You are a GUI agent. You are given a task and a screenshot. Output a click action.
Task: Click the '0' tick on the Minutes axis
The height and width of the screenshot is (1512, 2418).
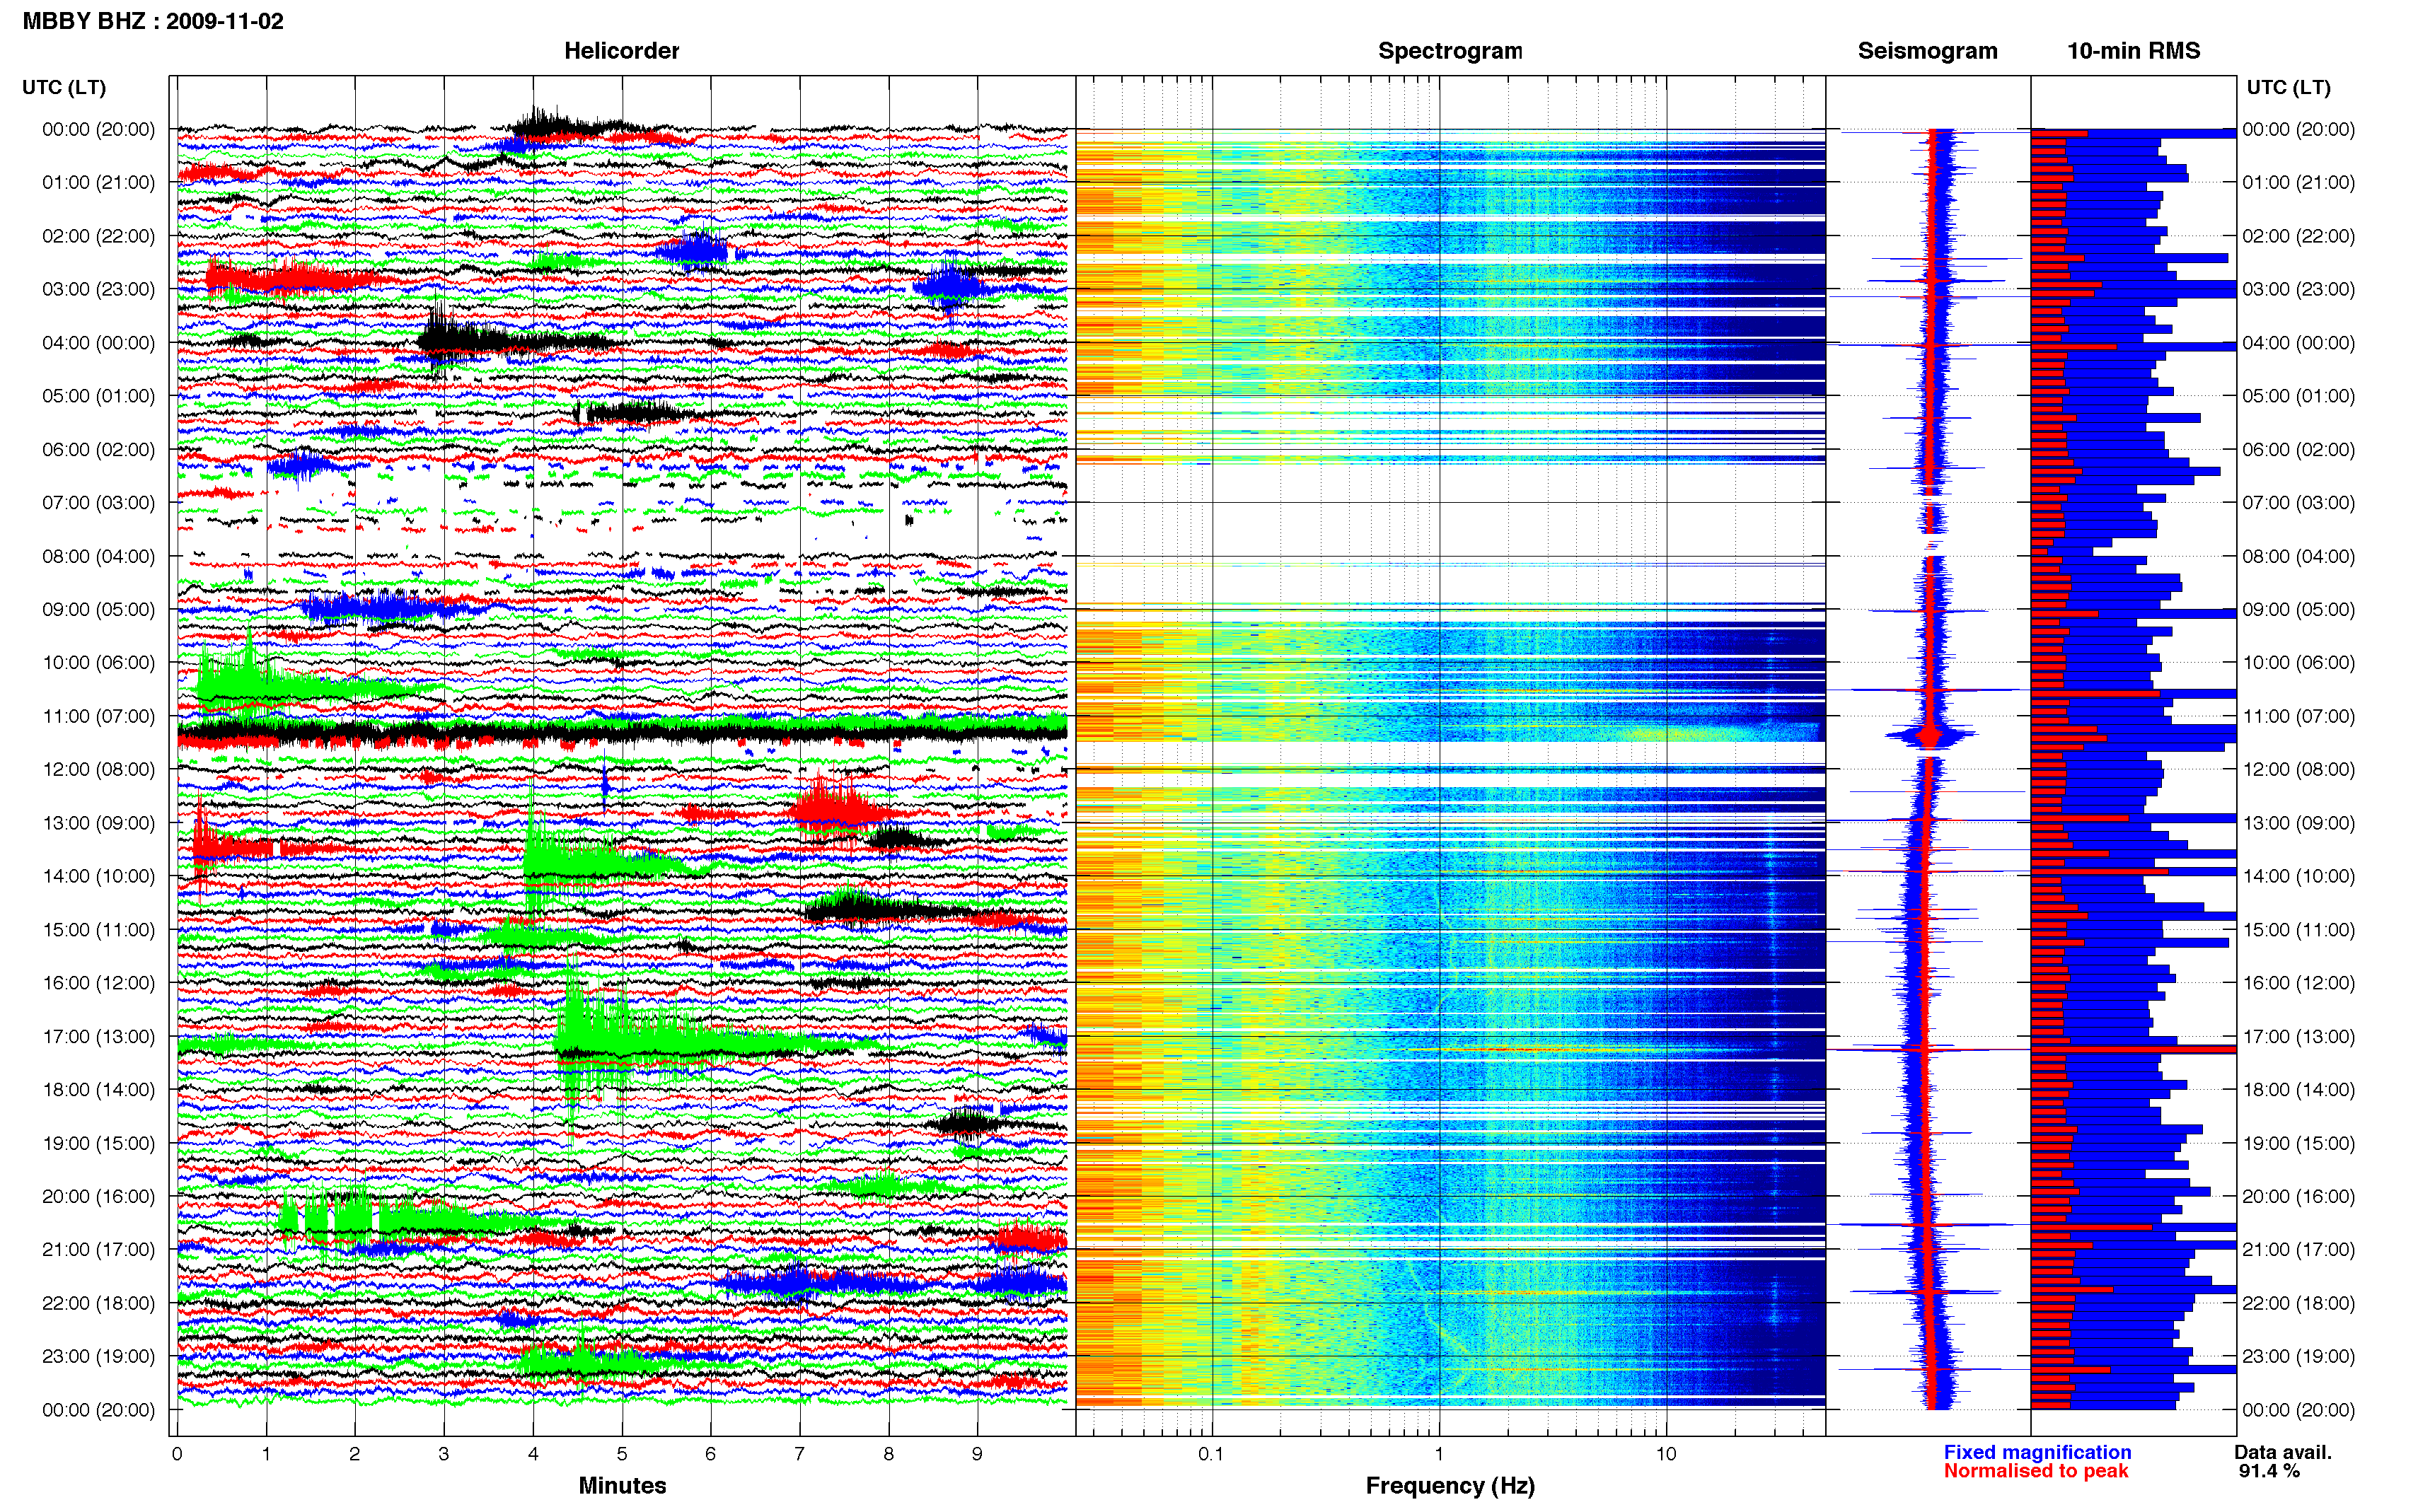[177, 1455]
